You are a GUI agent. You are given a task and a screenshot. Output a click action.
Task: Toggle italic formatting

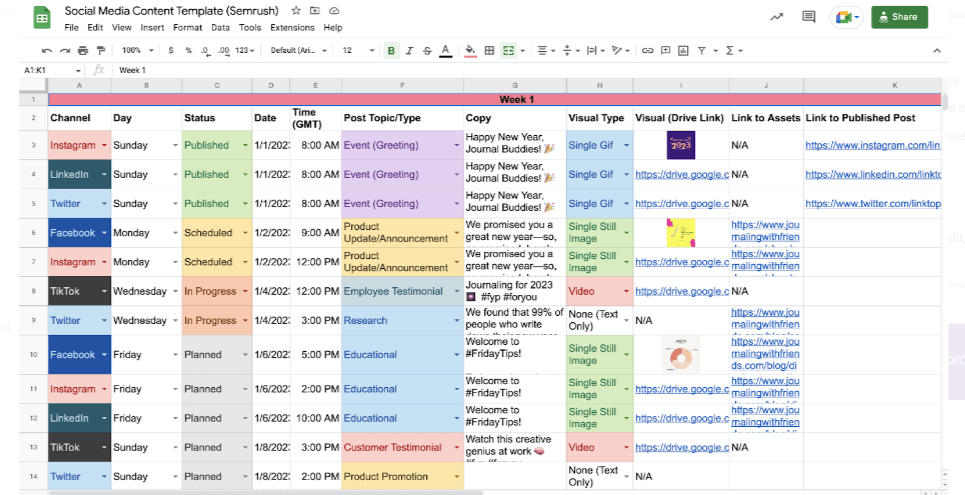409,50
